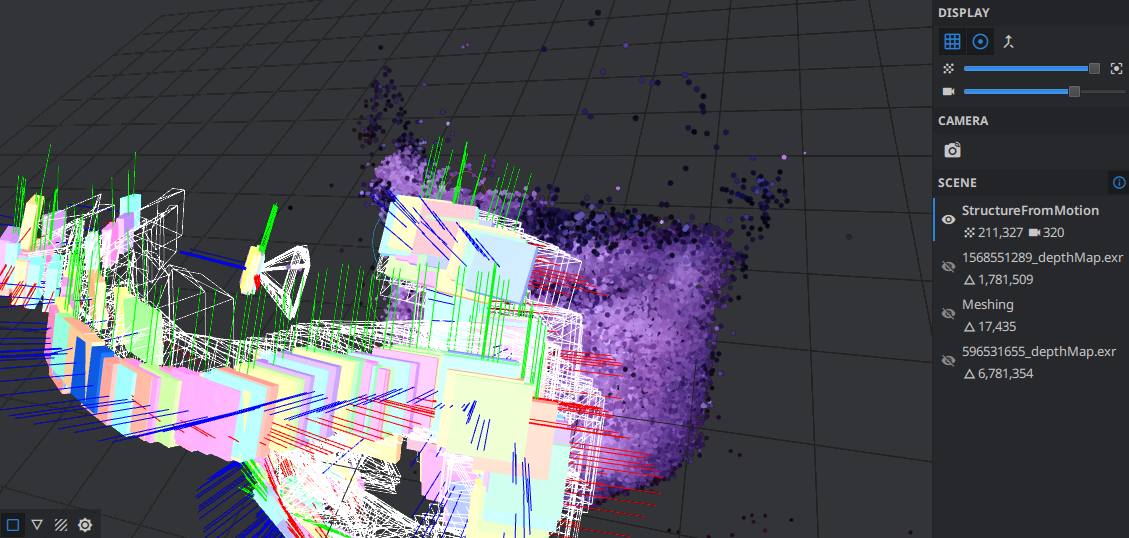
Task: Adjust the point size slider
Action: (x=1032, y=68)
